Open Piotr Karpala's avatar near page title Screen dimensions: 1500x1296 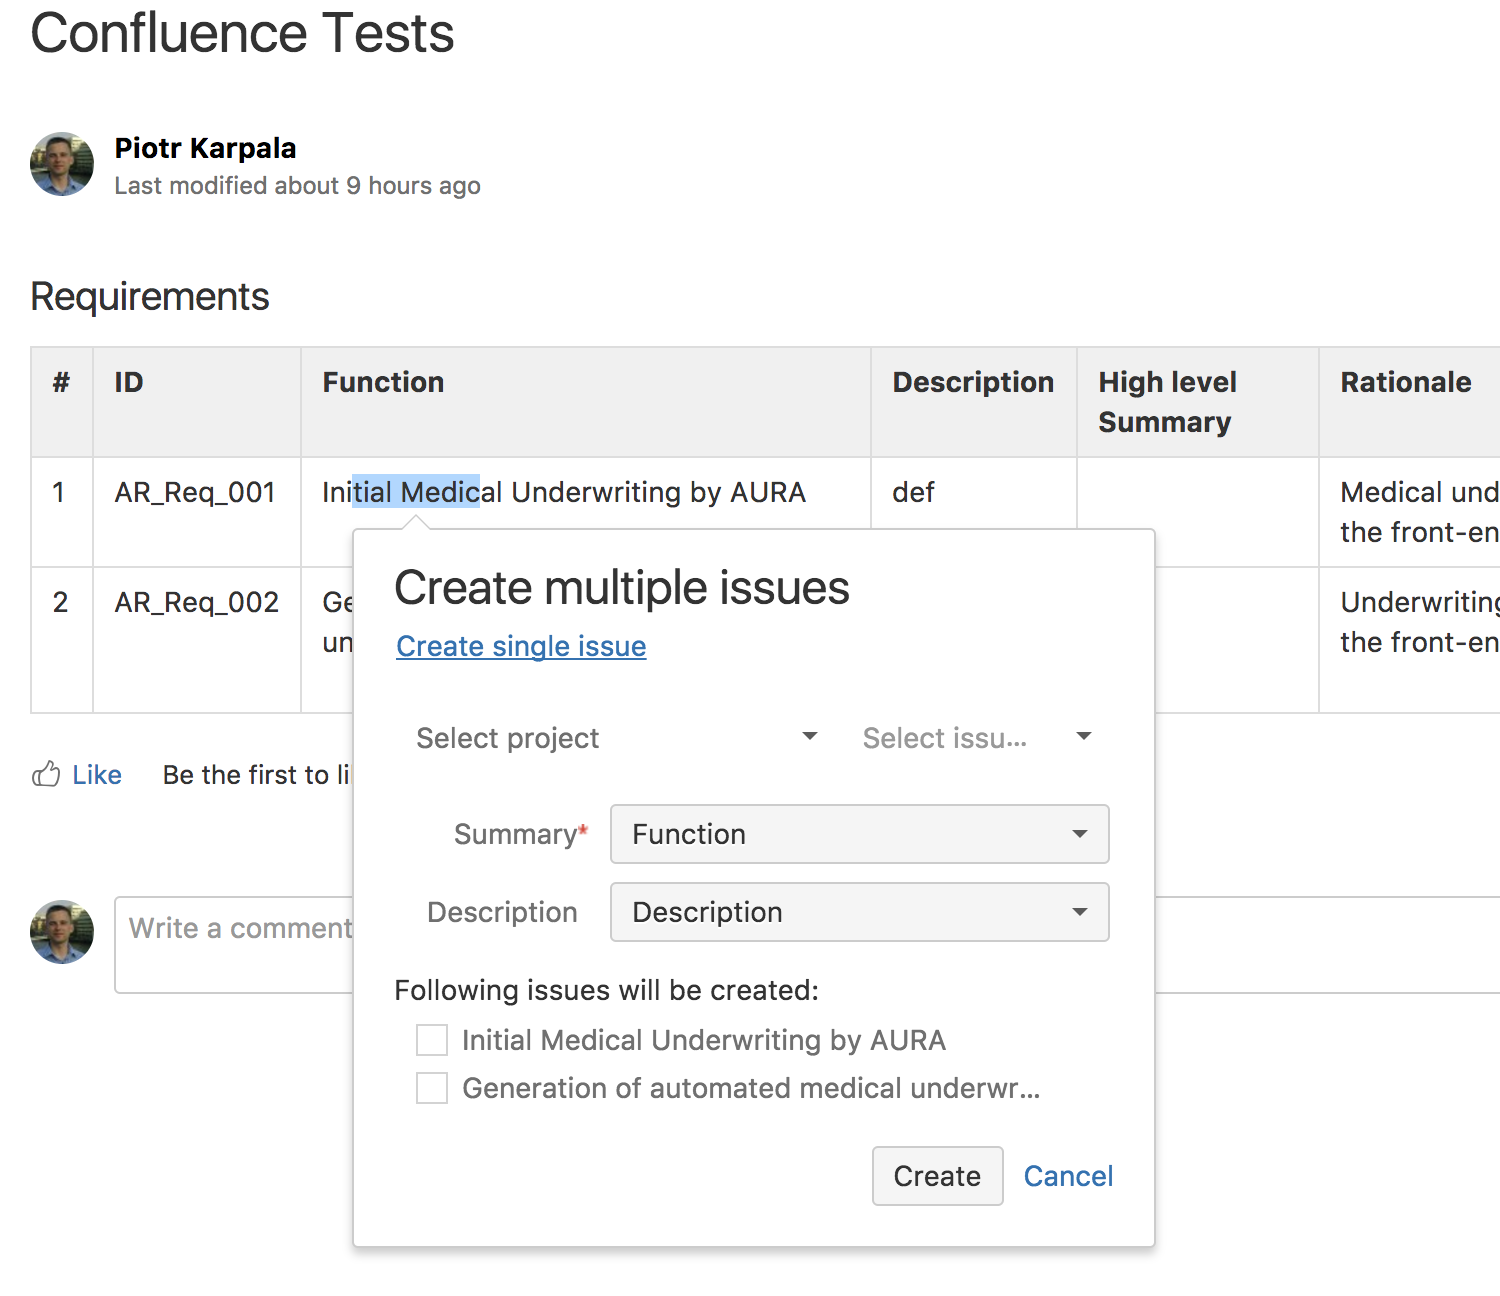tap(62, 164)
